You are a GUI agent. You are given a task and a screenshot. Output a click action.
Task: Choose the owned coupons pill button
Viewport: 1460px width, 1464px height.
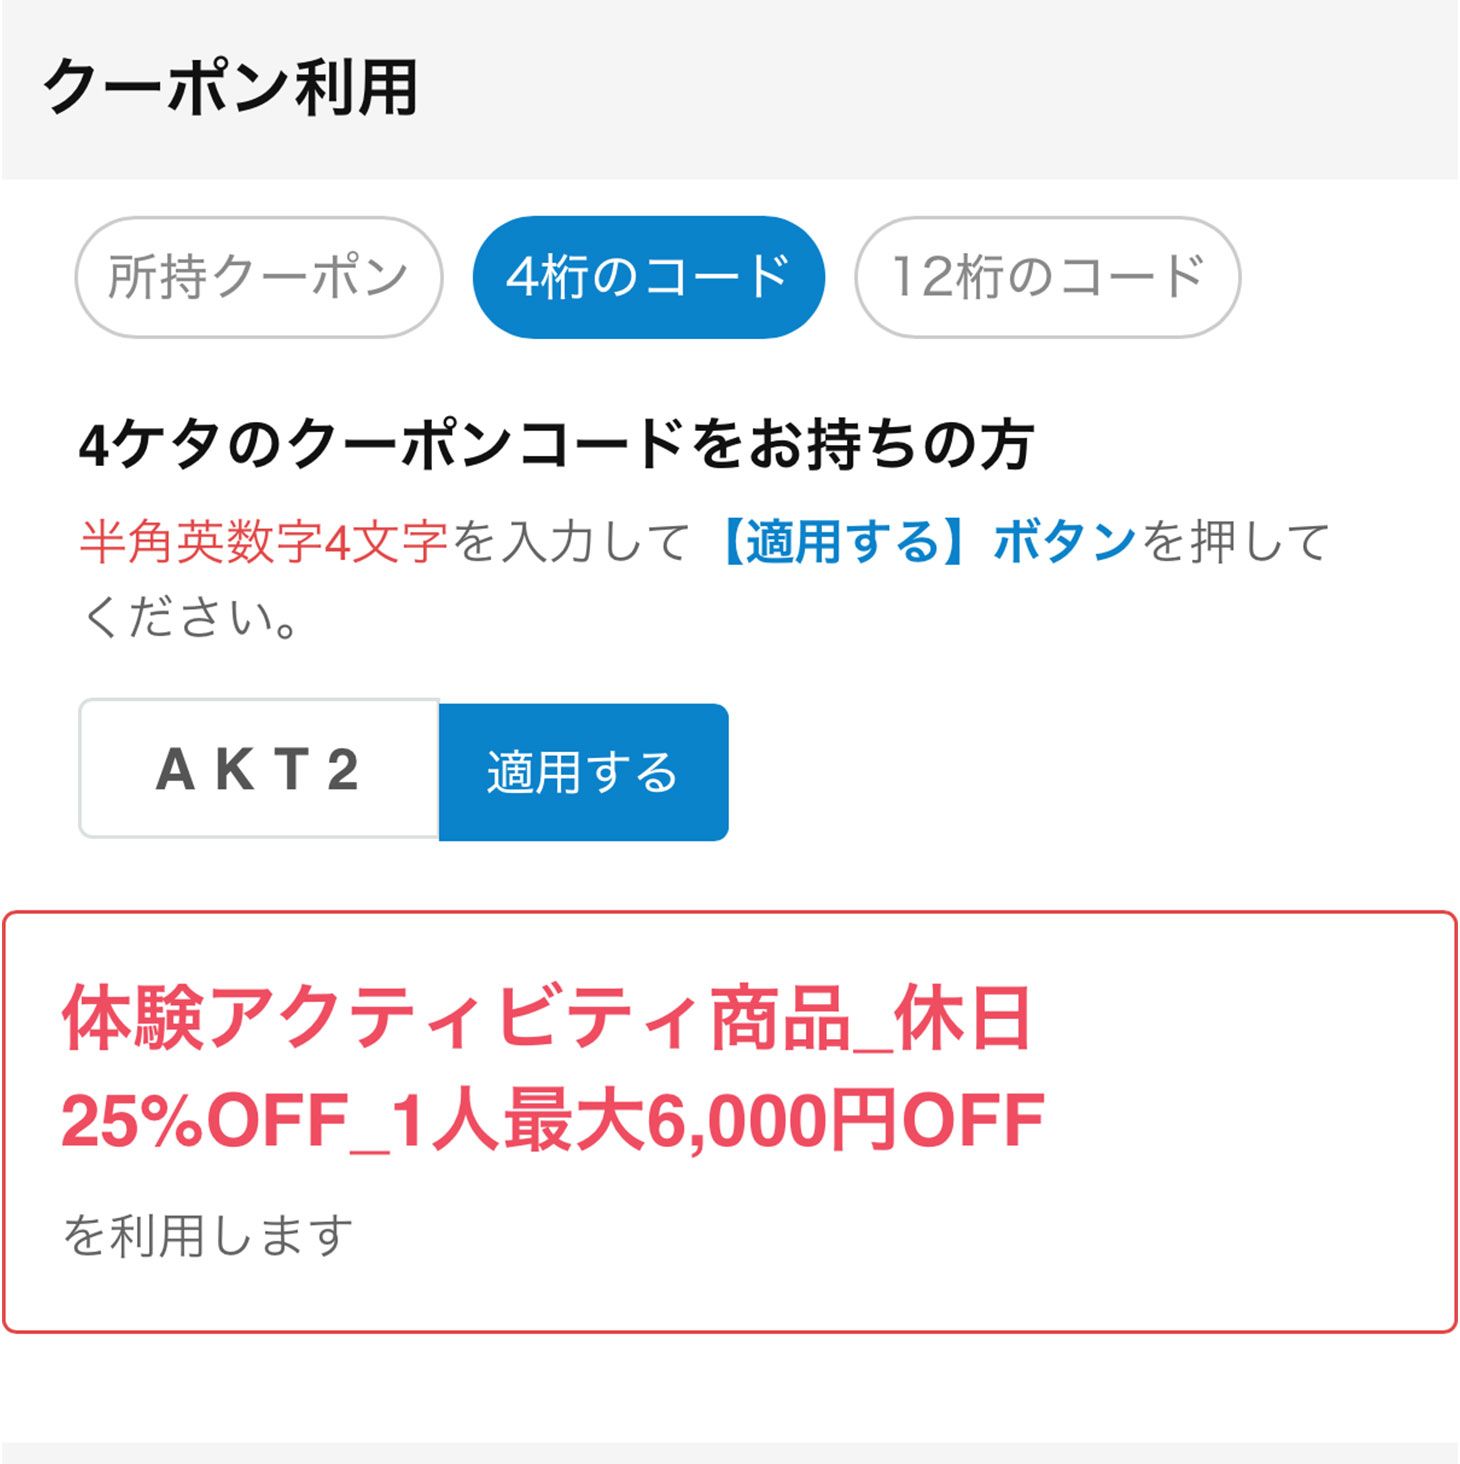(260, 277)
